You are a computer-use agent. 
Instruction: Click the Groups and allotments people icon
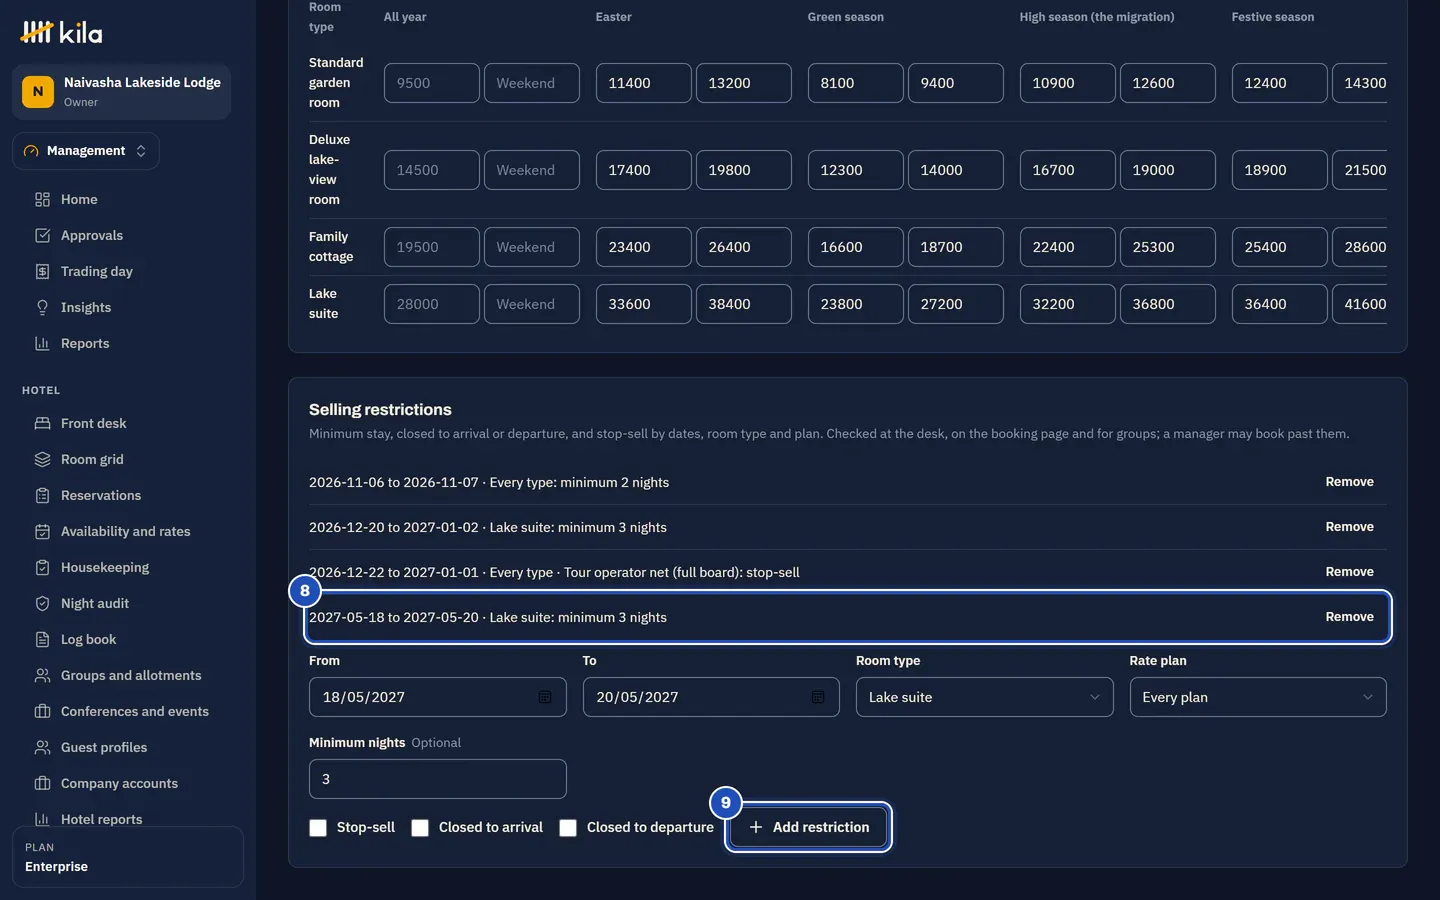pos(42,675)
